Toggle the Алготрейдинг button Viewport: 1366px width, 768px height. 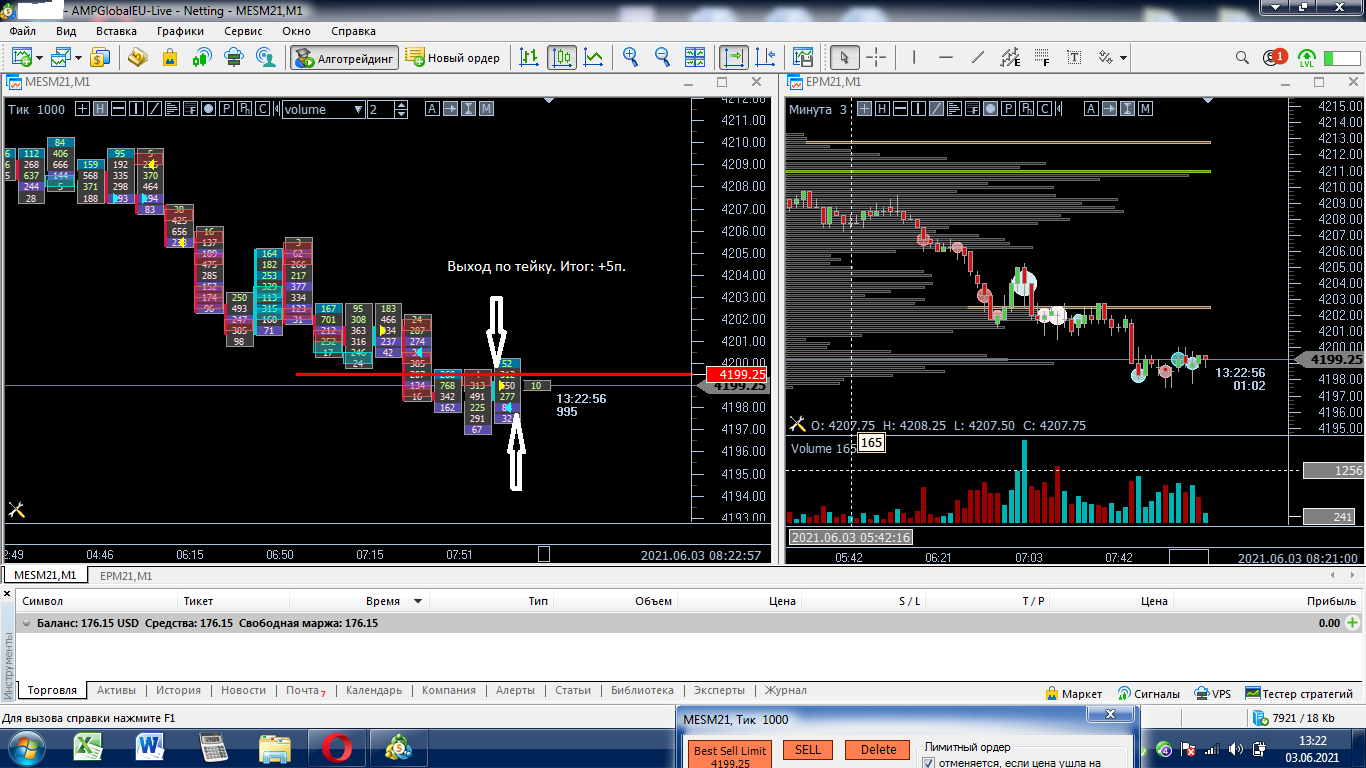pyautogui.click(x=344, y=57)
